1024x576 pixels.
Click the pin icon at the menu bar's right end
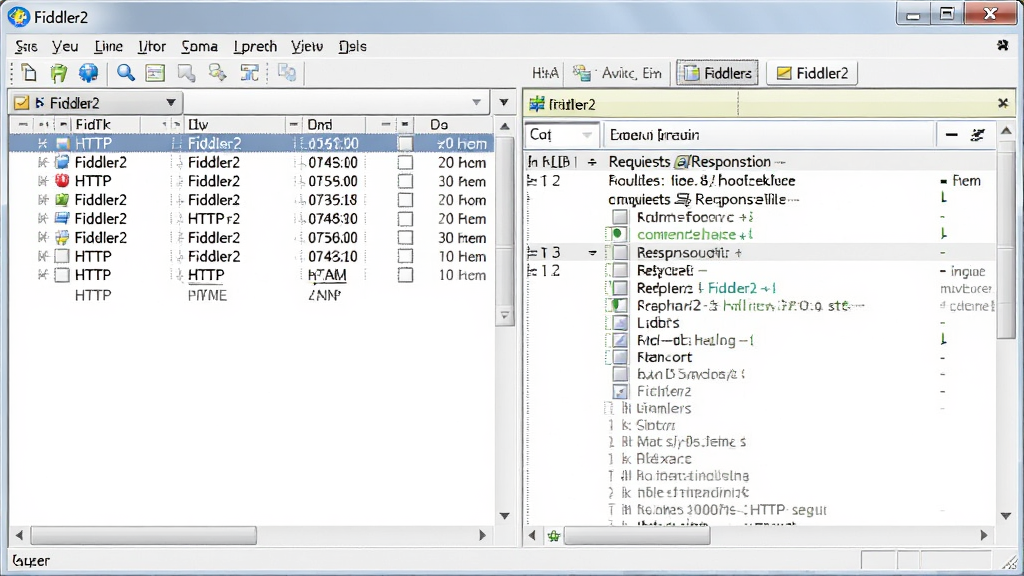[x=1002, y=46]
